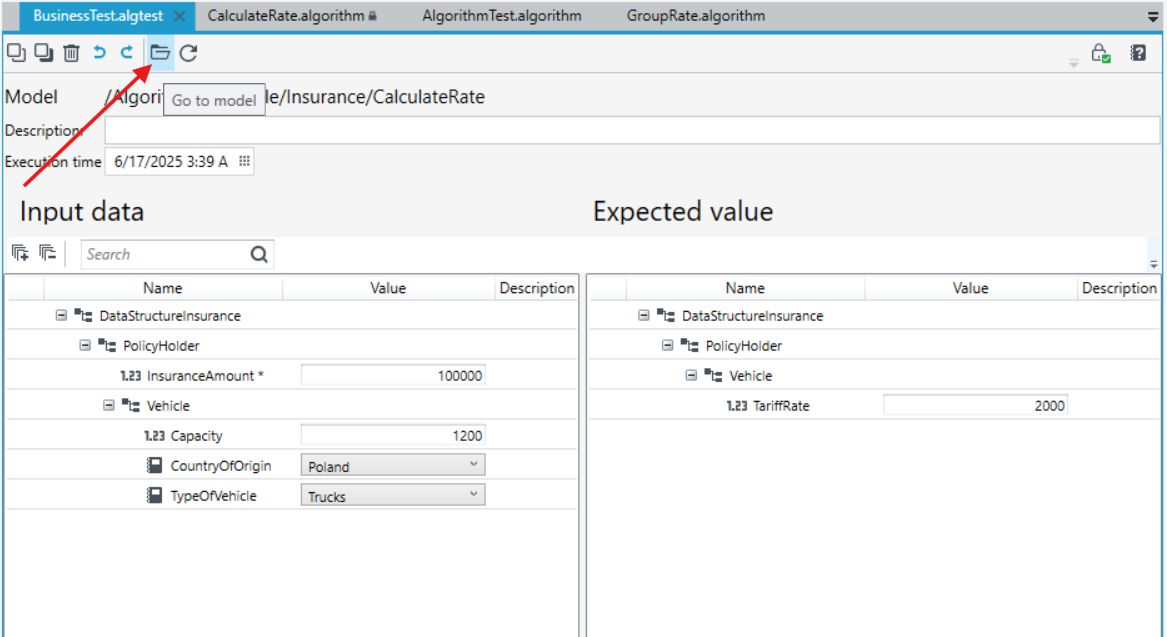The width and height of the screenshot is (1167, 637).
Task: Click the Expected value Name column header
Action: point(745,288)
